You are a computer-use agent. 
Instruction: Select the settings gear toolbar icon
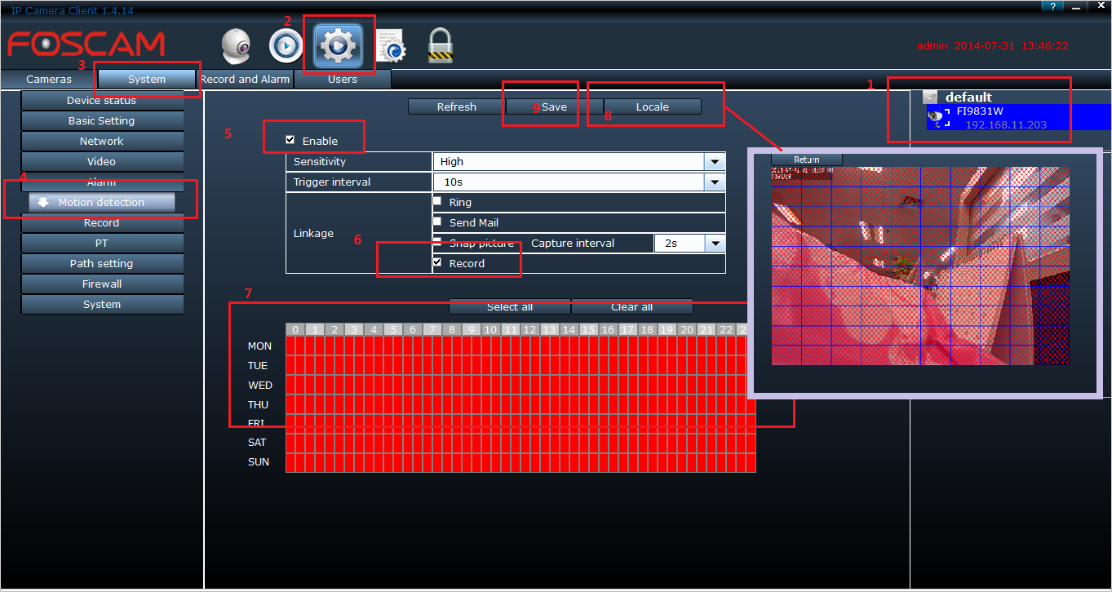tap(338, 45)
